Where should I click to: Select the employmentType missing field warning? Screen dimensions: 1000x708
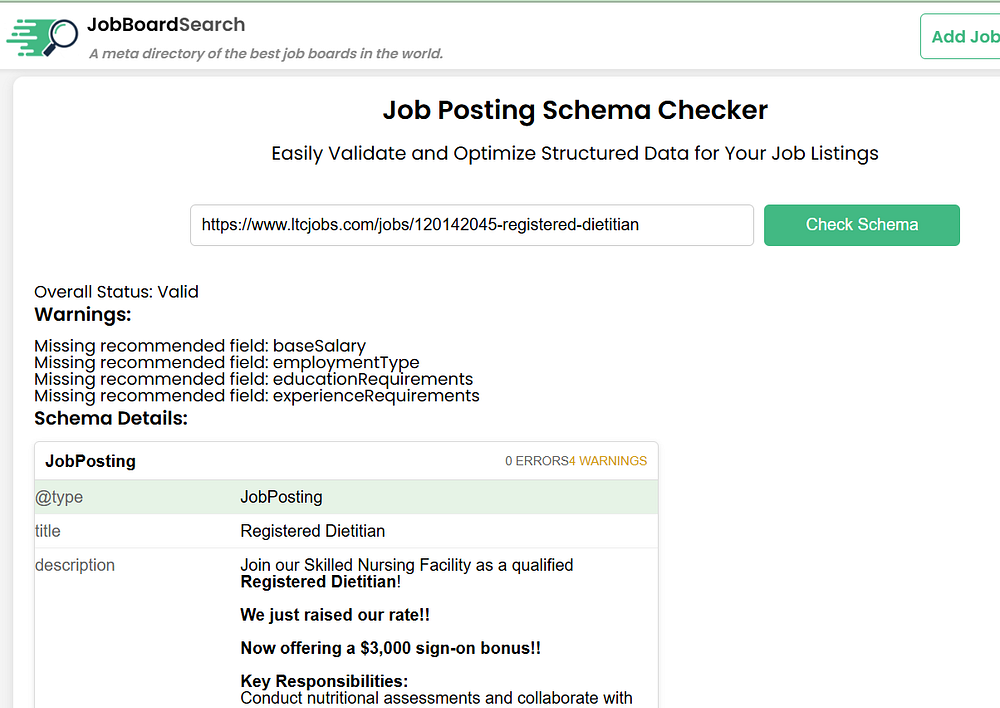[x=227, y=363]
